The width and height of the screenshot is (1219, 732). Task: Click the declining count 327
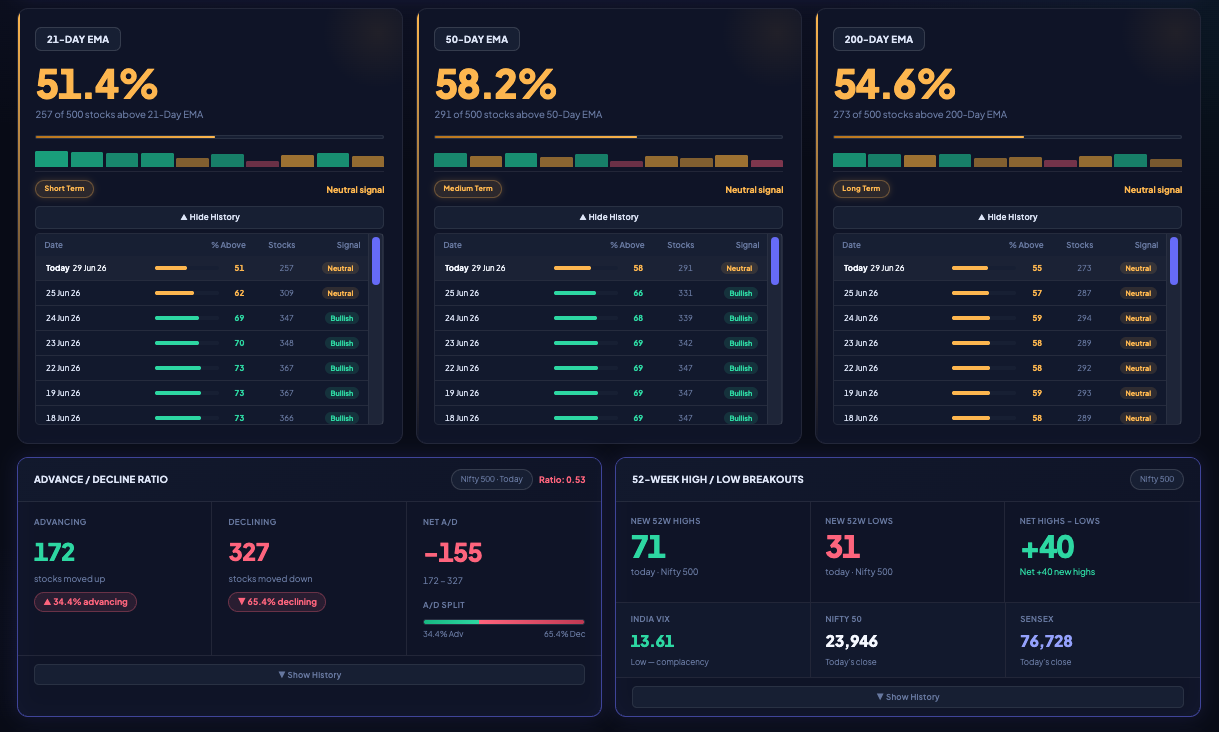point(249,552)
